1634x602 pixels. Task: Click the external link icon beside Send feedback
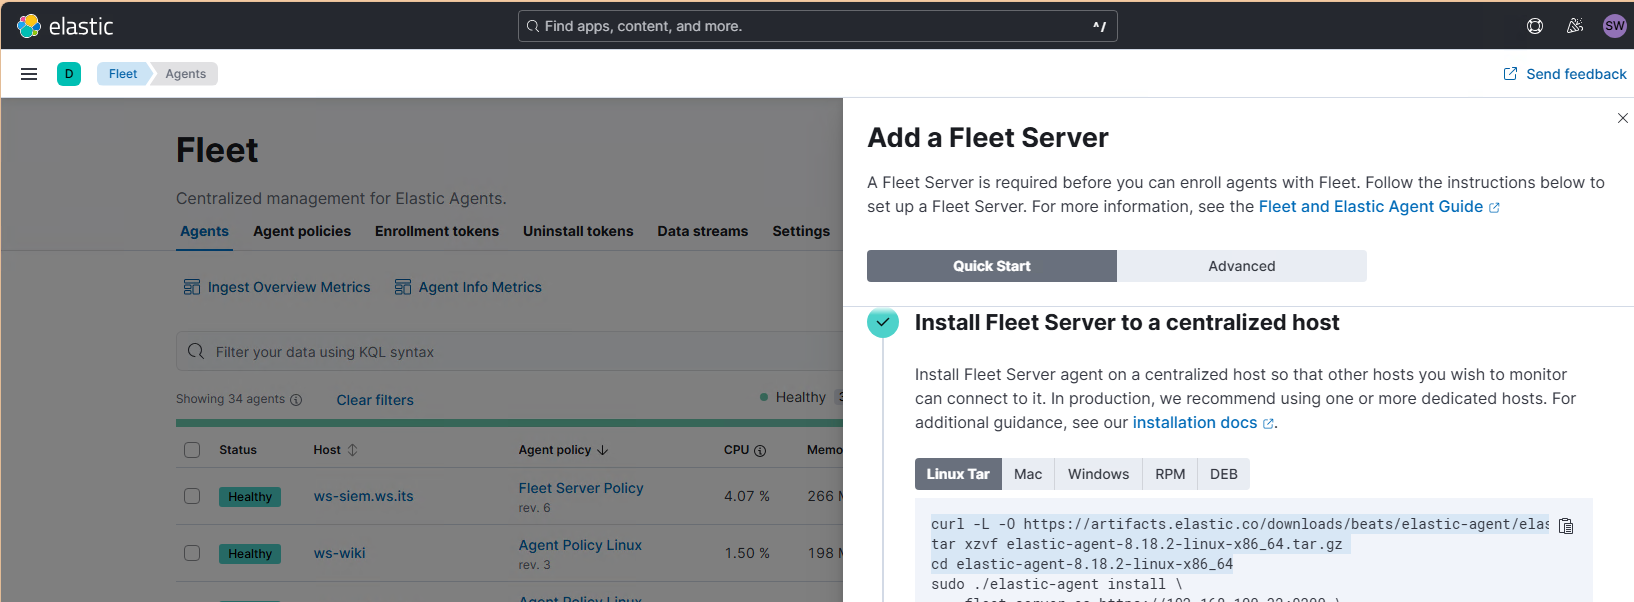[1510, 74]
